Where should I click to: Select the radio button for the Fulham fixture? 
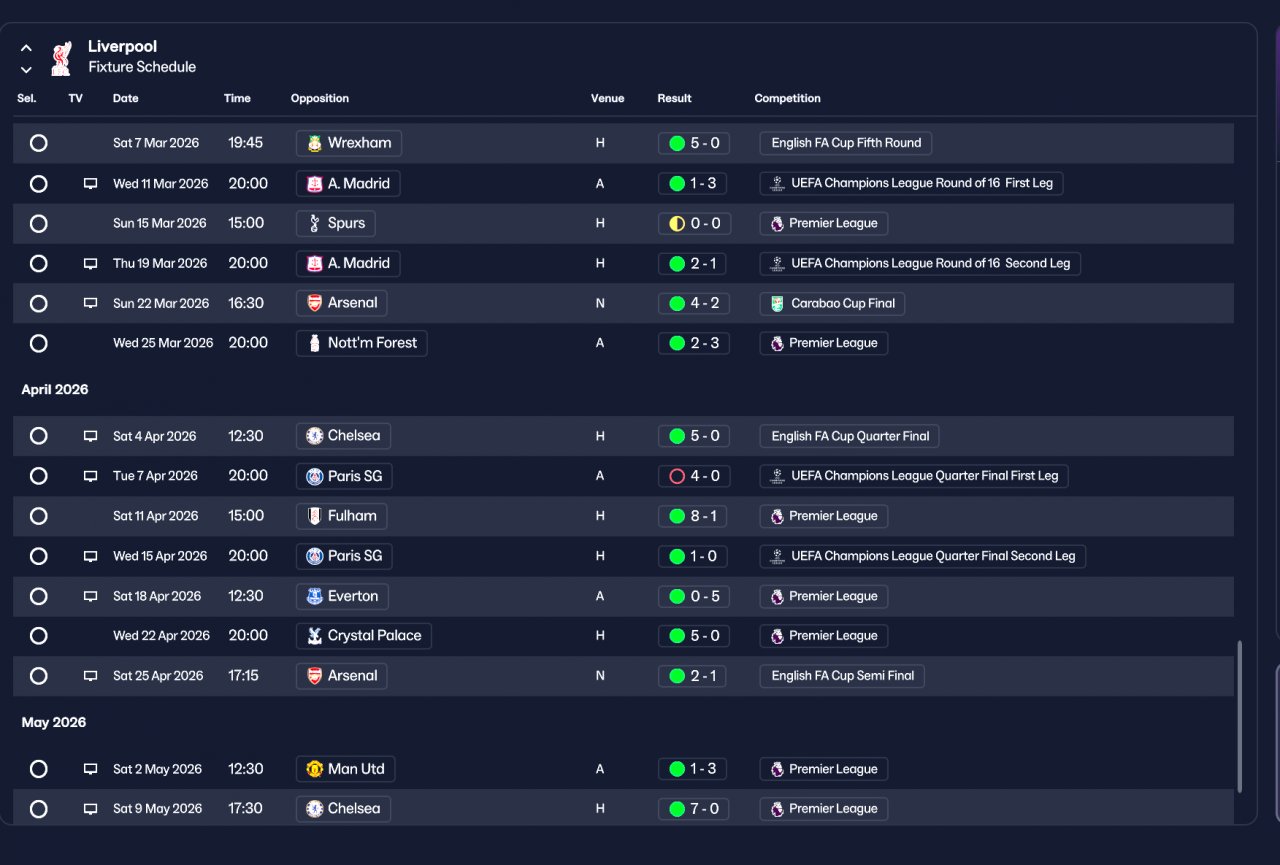[x=38, y=516]
